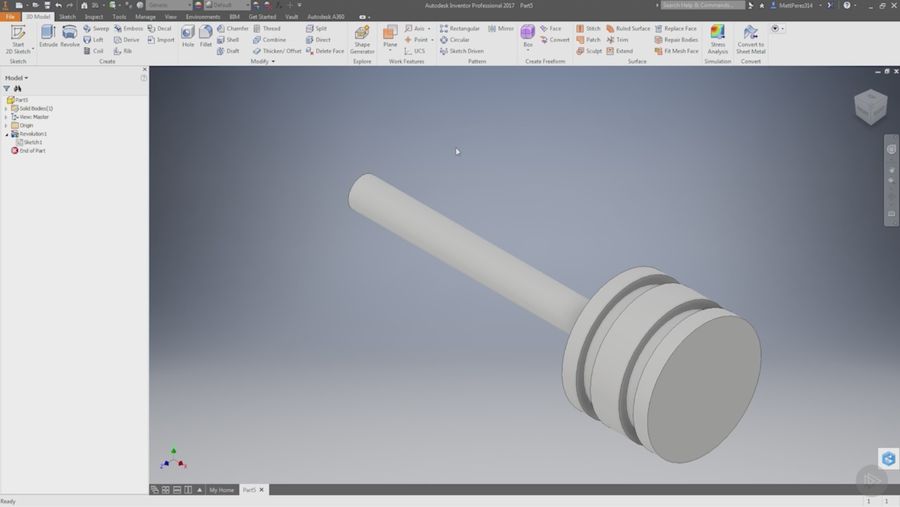Collapse the Revolution1 feature node
900x507 pixels.
[6, 134]
